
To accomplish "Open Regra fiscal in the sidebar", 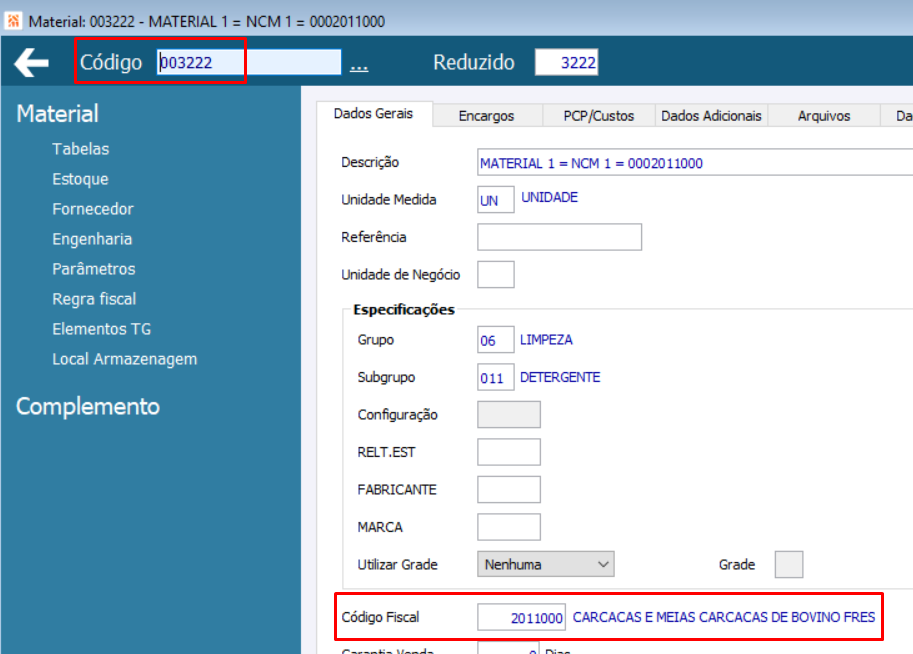I will tap(94, 299).
